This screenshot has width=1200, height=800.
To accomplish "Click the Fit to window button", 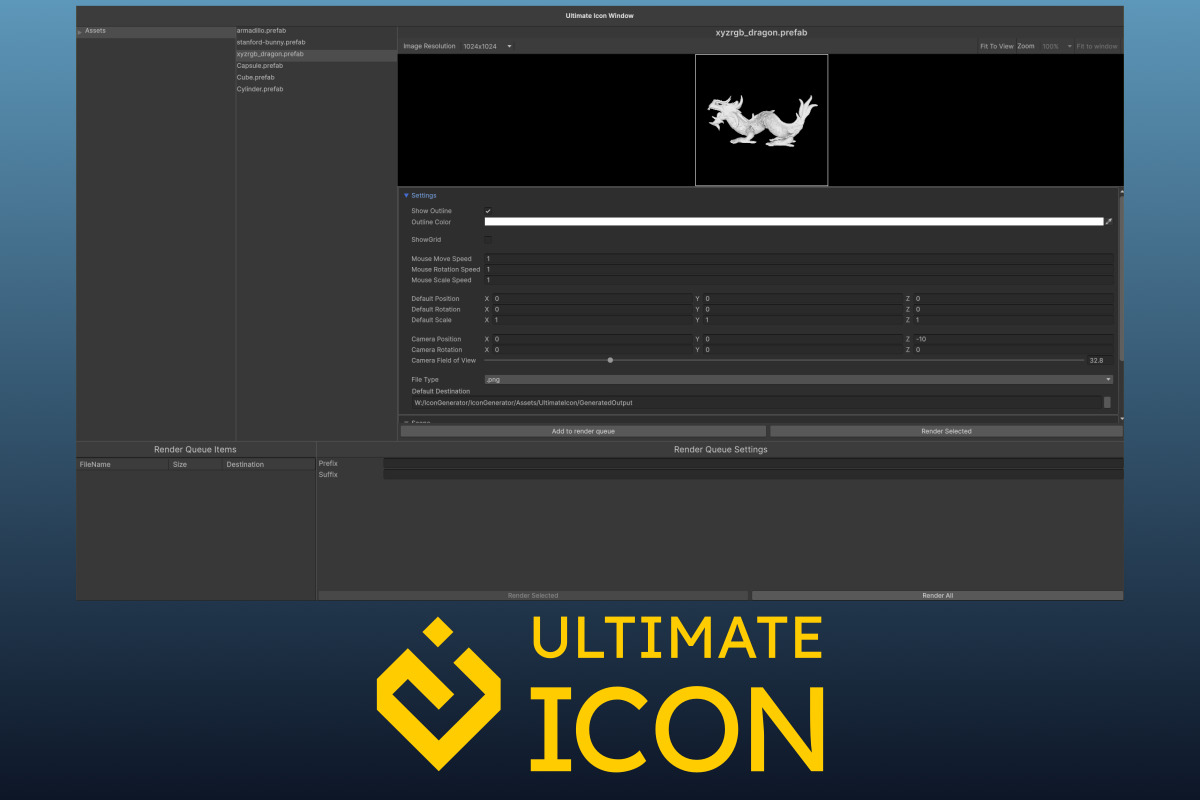I will click(x=1097, y=46).
